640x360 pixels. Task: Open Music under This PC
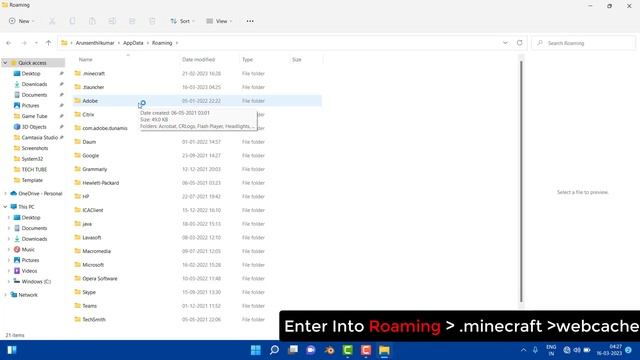click(28, 249)
